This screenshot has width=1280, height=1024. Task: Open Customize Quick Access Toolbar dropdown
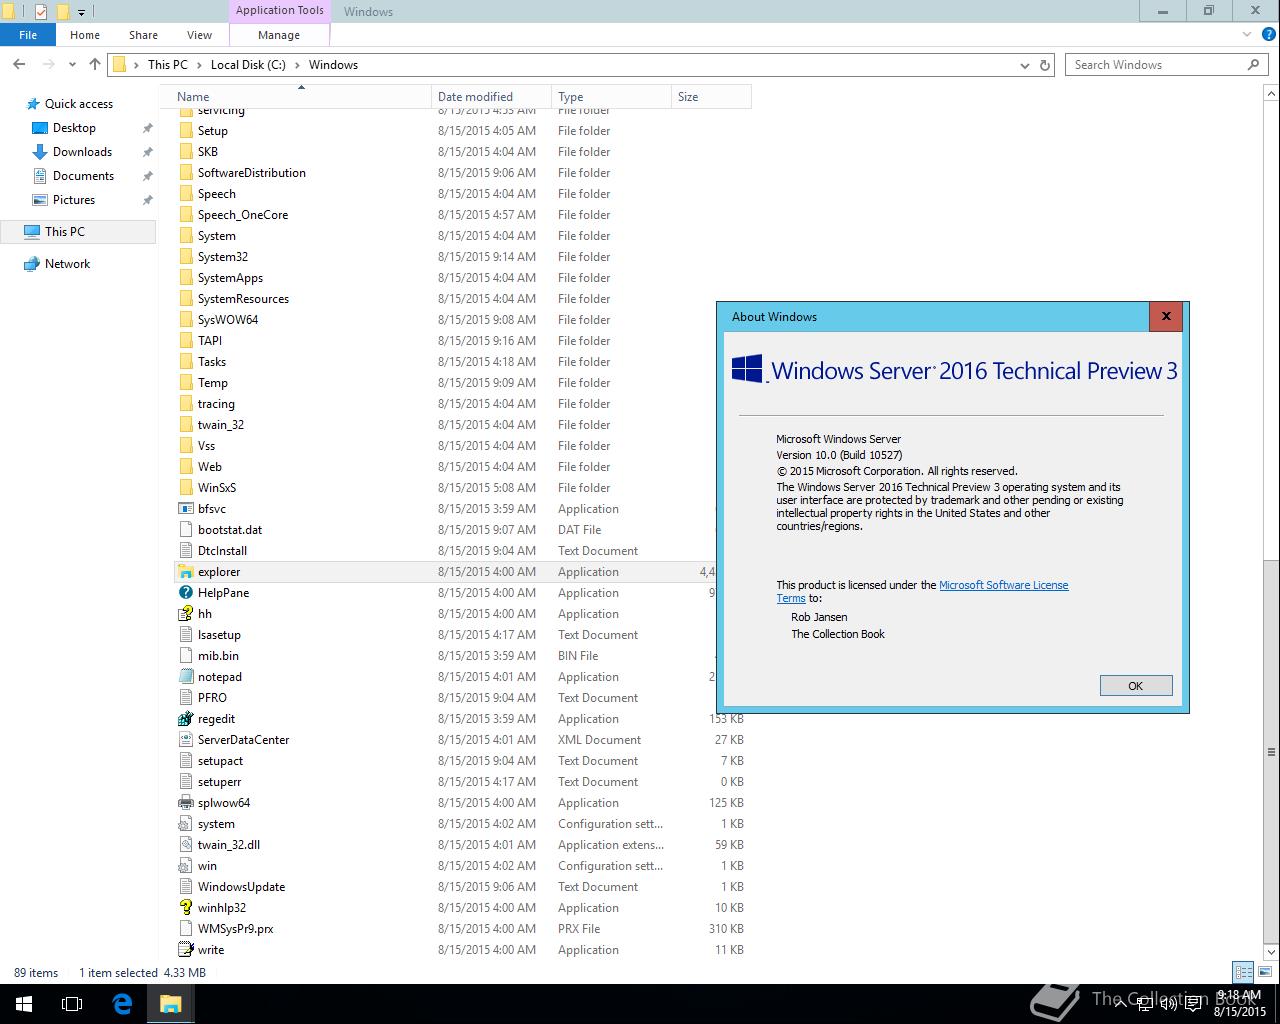click(82, 12)
